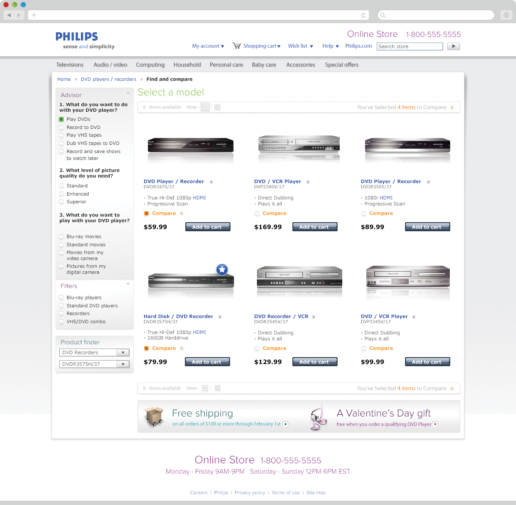Open DVD Recorders product finder dropdown
The width and height of the screenshot is (516, 505).
(x=94, y=352)
